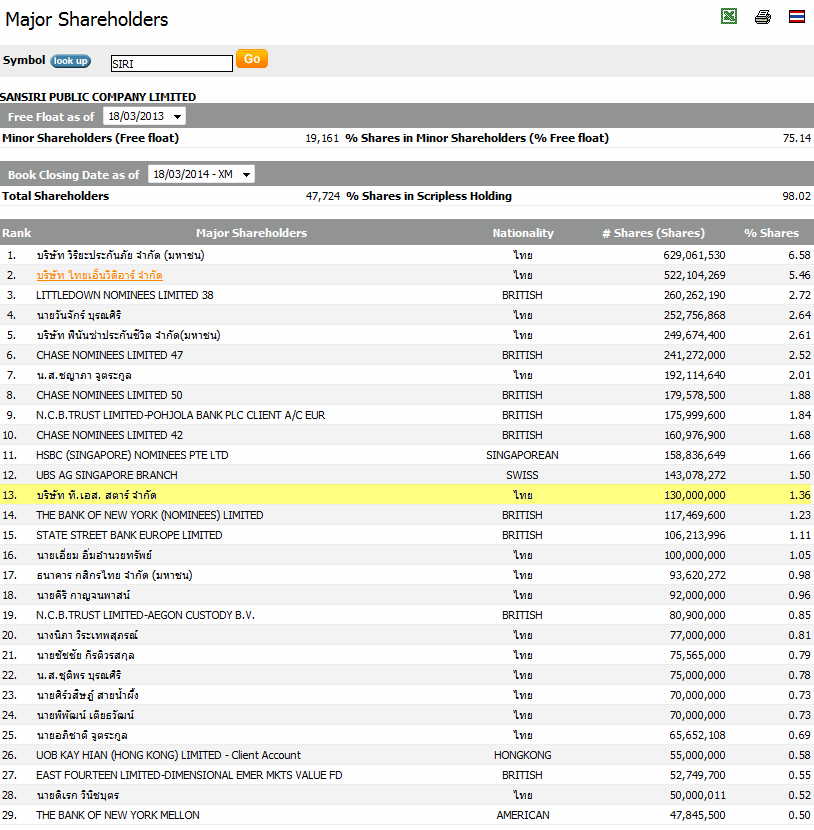Screen dimensions: 814x830
Task: Select EAST FOURTEEN LIMITED-DIMENSIONAL EMER MKTS VALUE FD
Action: pyautogui.click(x=189, y=775)
